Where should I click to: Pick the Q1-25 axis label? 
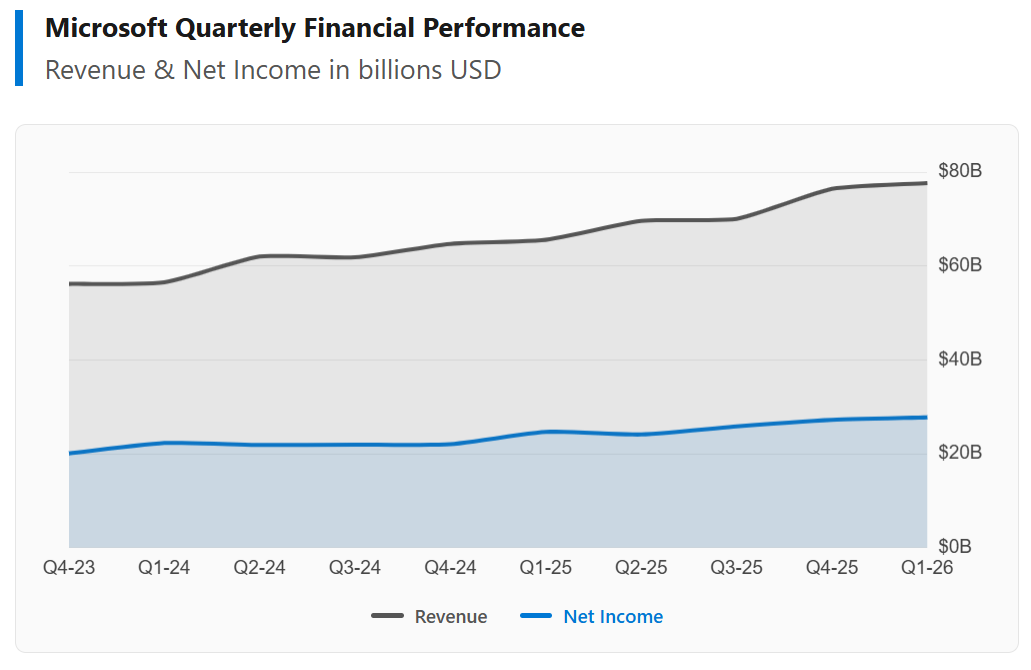(546, 568)
